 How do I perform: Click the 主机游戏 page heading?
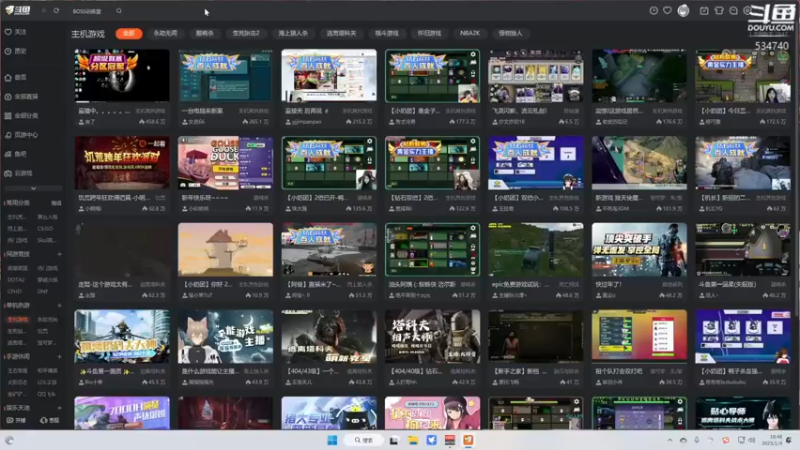88,34
